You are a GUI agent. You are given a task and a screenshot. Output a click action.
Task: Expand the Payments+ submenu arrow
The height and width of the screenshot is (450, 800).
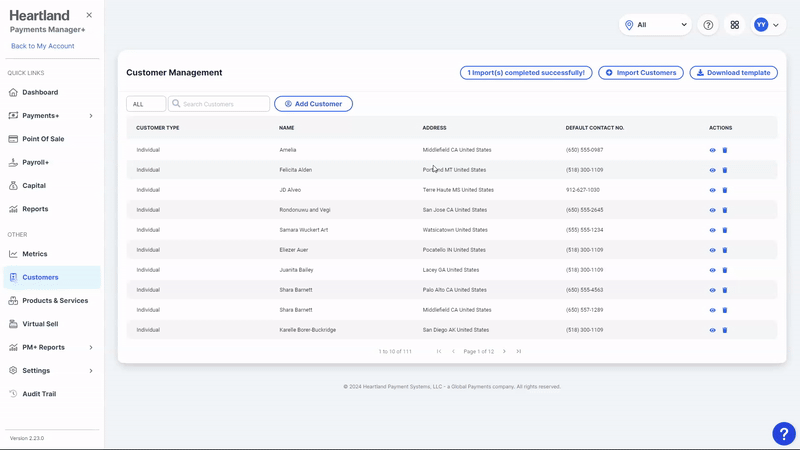pos(91,116)
